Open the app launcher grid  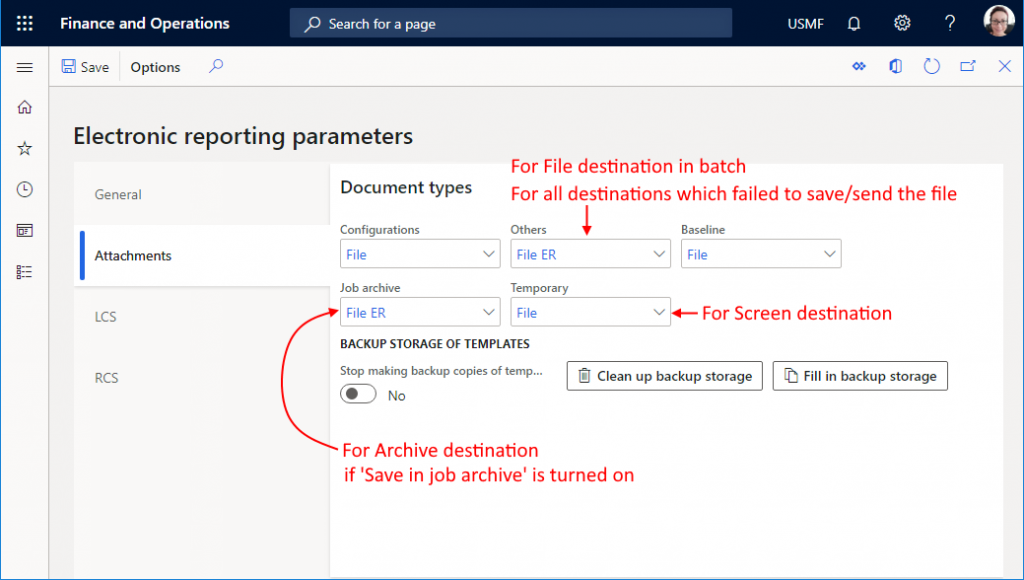pyautogui.click(x=24, y=22)
